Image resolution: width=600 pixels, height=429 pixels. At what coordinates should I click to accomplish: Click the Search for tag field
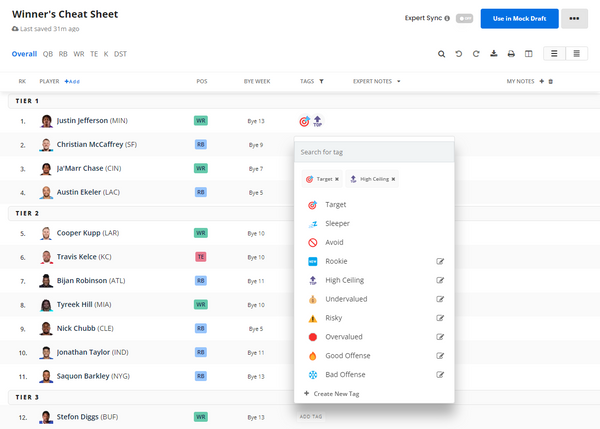pos(374,151)
